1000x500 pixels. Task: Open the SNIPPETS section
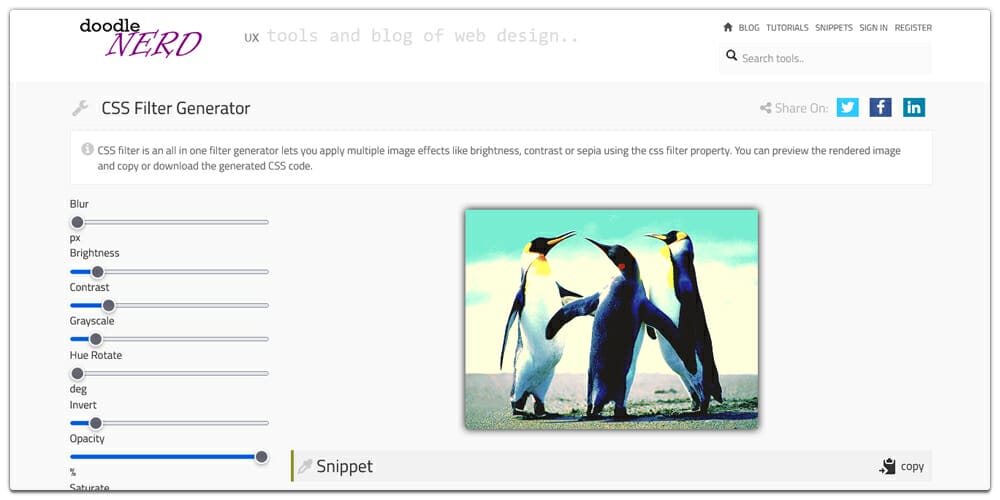(834, 28)
